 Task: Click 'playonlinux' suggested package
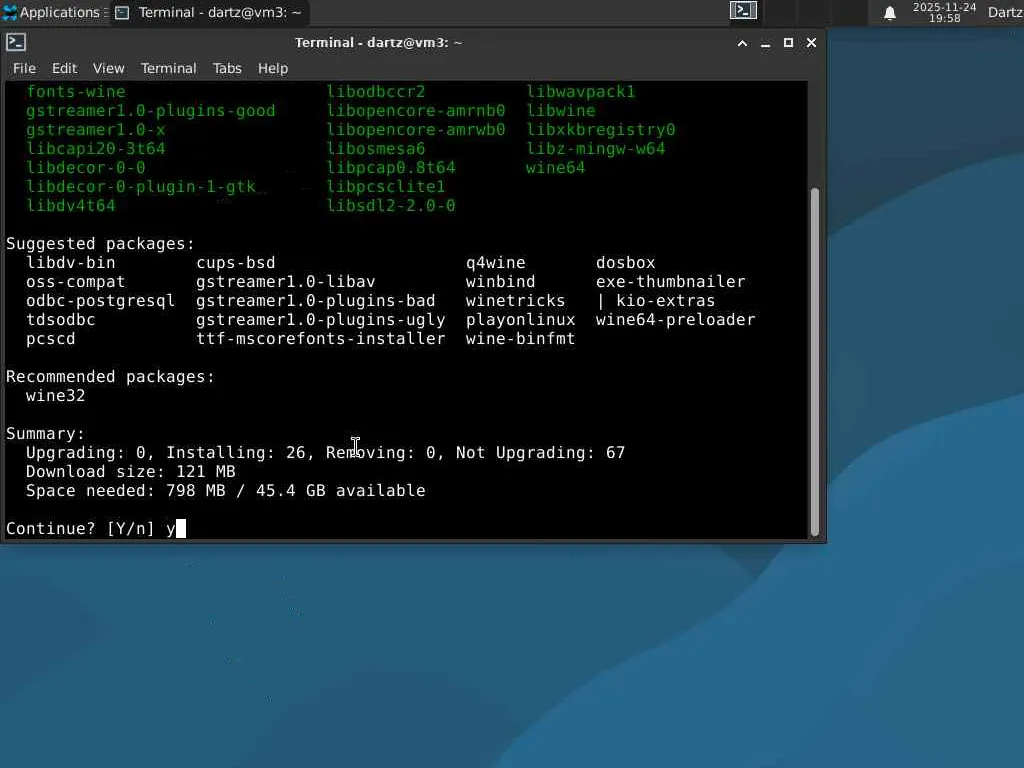click(x=520, y=319)
